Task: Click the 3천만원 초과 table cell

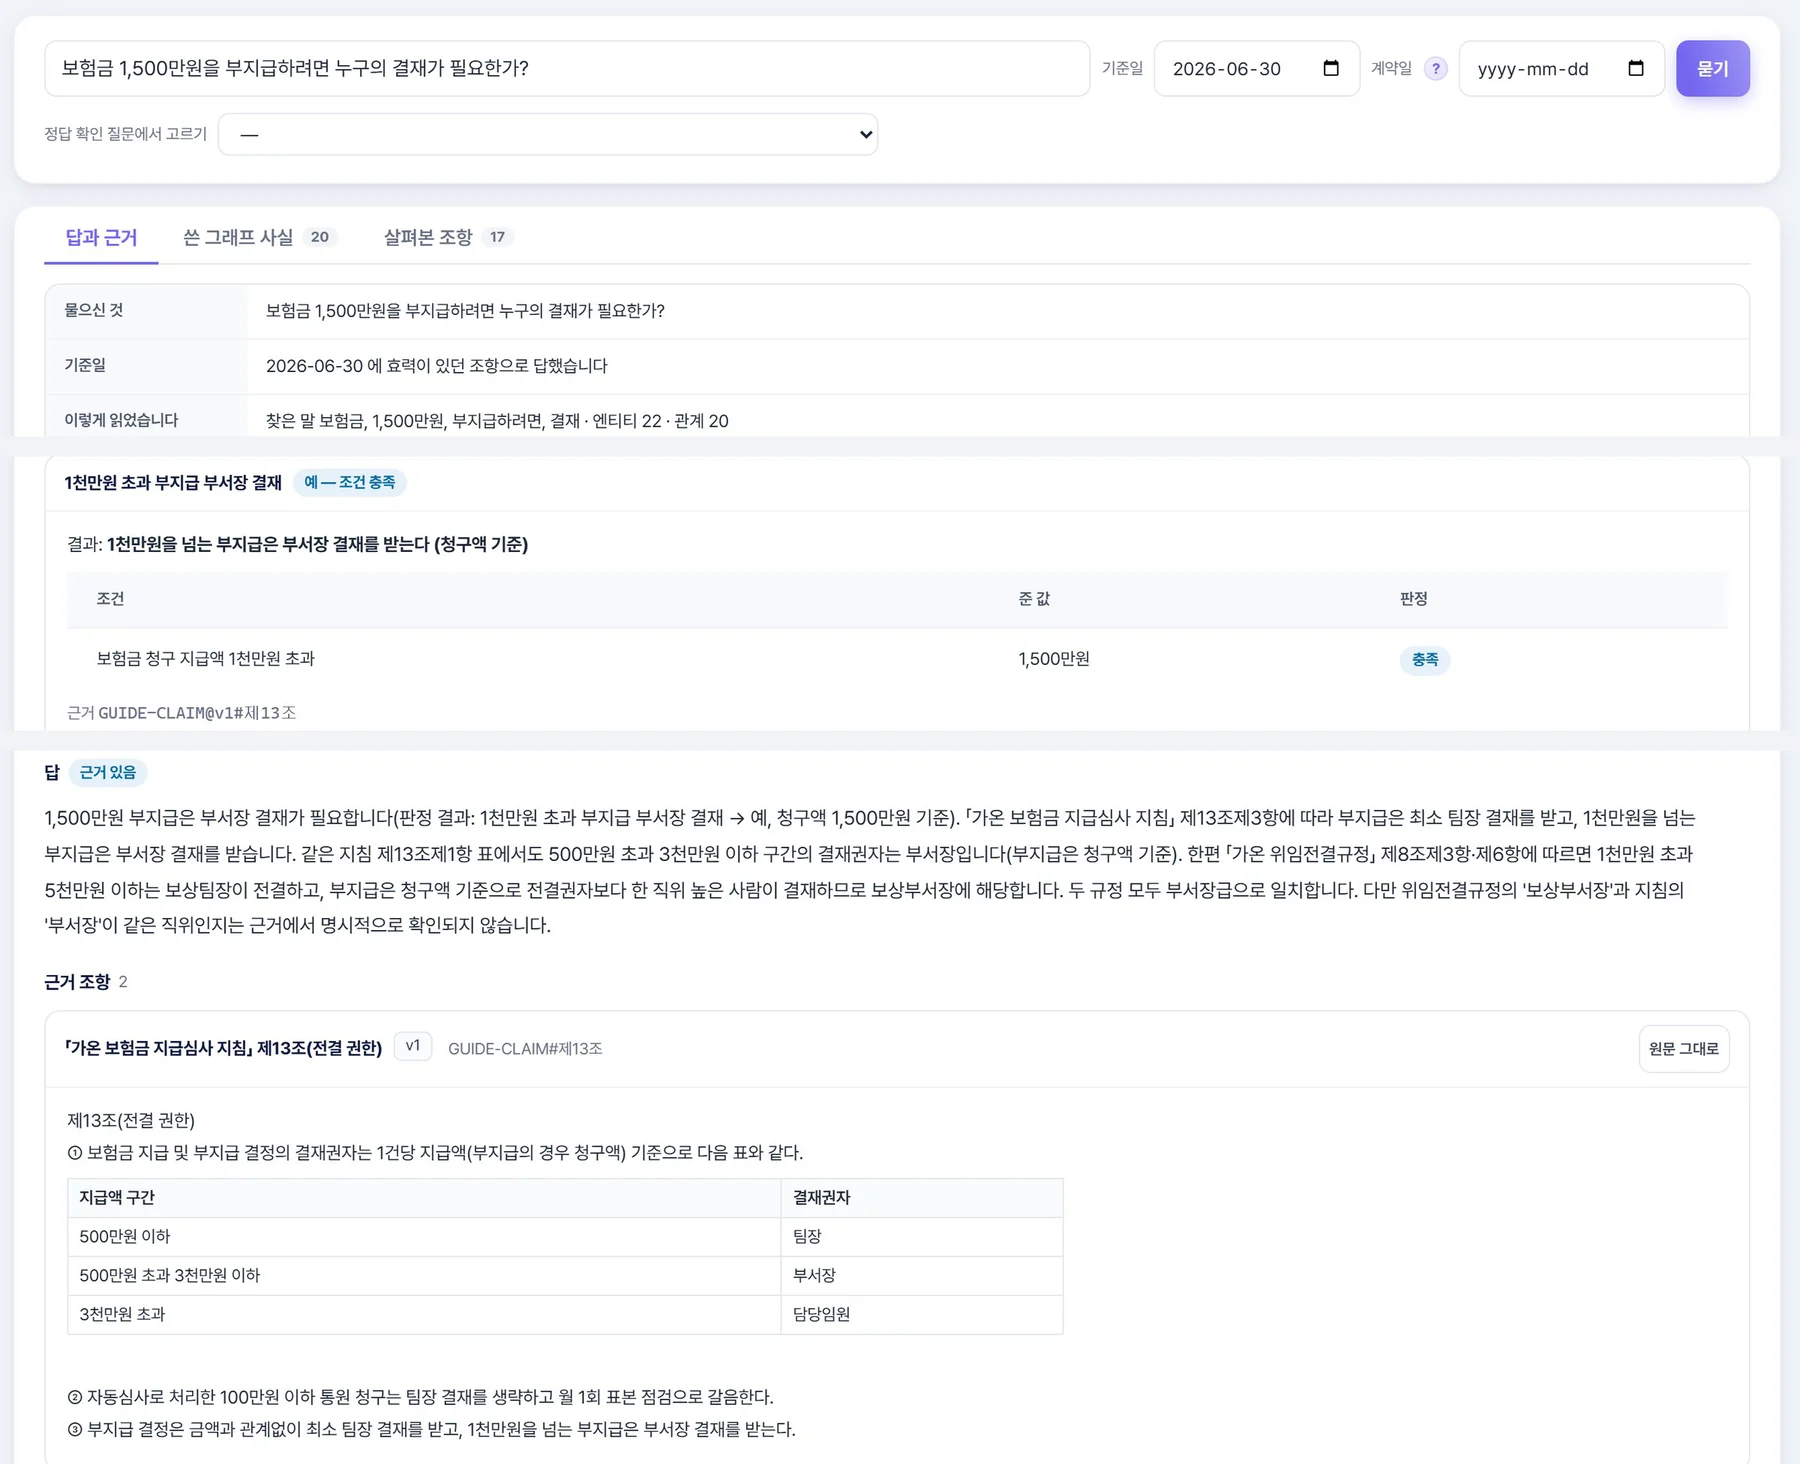Action: coord(424,1315)
